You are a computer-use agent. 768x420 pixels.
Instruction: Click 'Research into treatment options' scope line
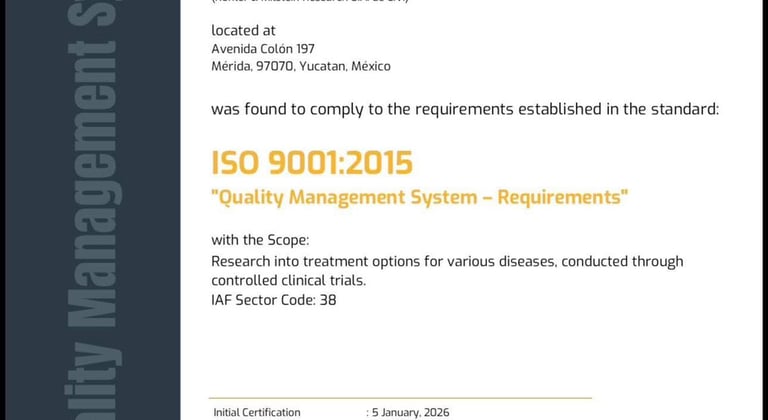[447, 262]
